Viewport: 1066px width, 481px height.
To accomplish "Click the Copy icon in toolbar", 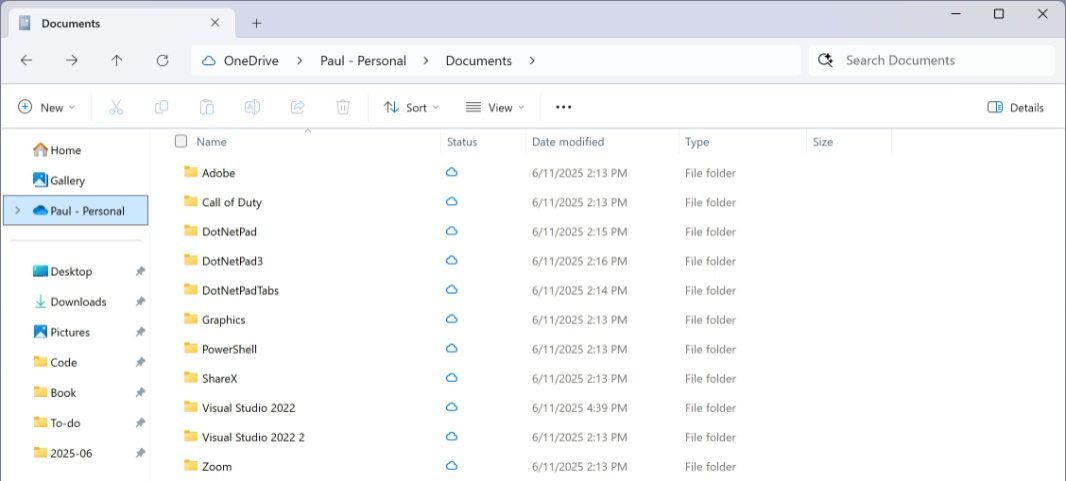I will tap(161, 107).
